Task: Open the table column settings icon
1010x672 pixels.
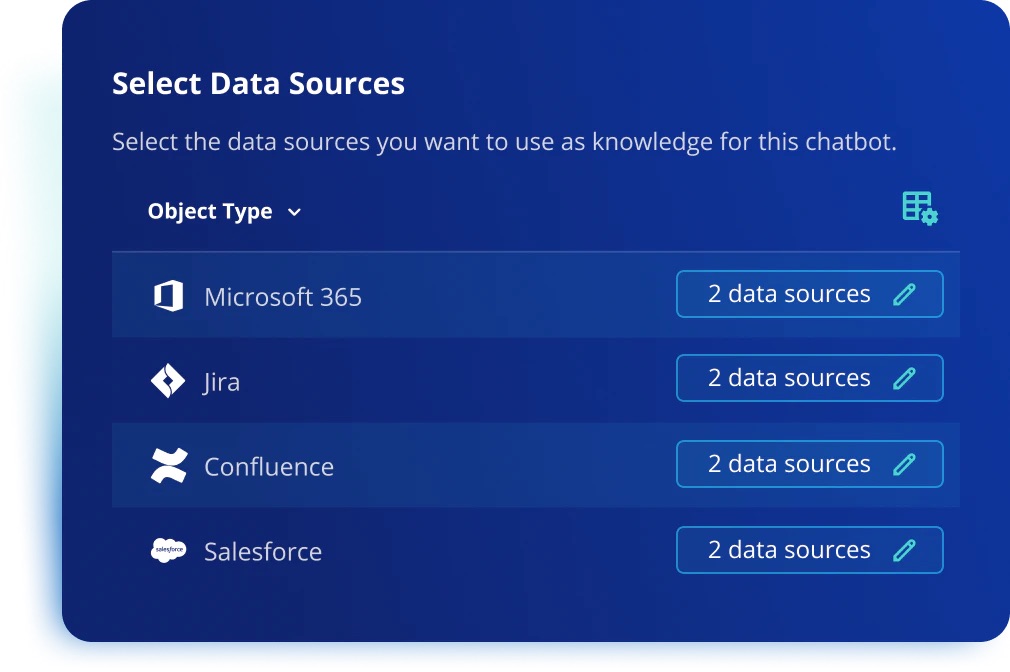Action: pyautogui.click(x=919, y=208)
